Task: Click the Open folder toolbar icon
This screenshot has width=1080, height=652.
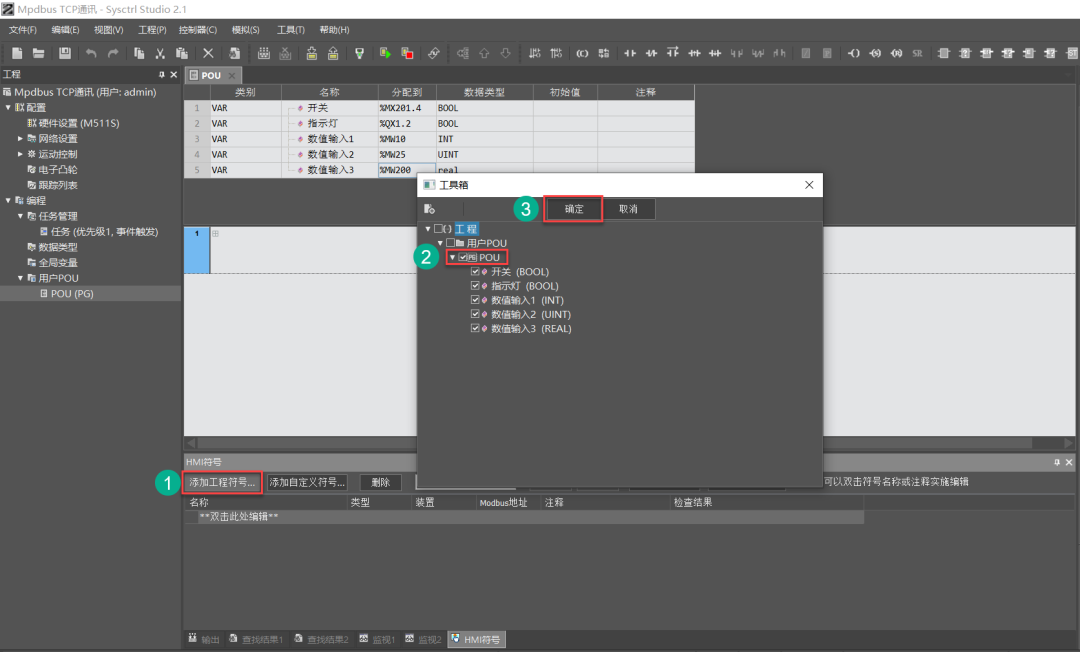Action: pyautogui.click(x=39, y=53)
